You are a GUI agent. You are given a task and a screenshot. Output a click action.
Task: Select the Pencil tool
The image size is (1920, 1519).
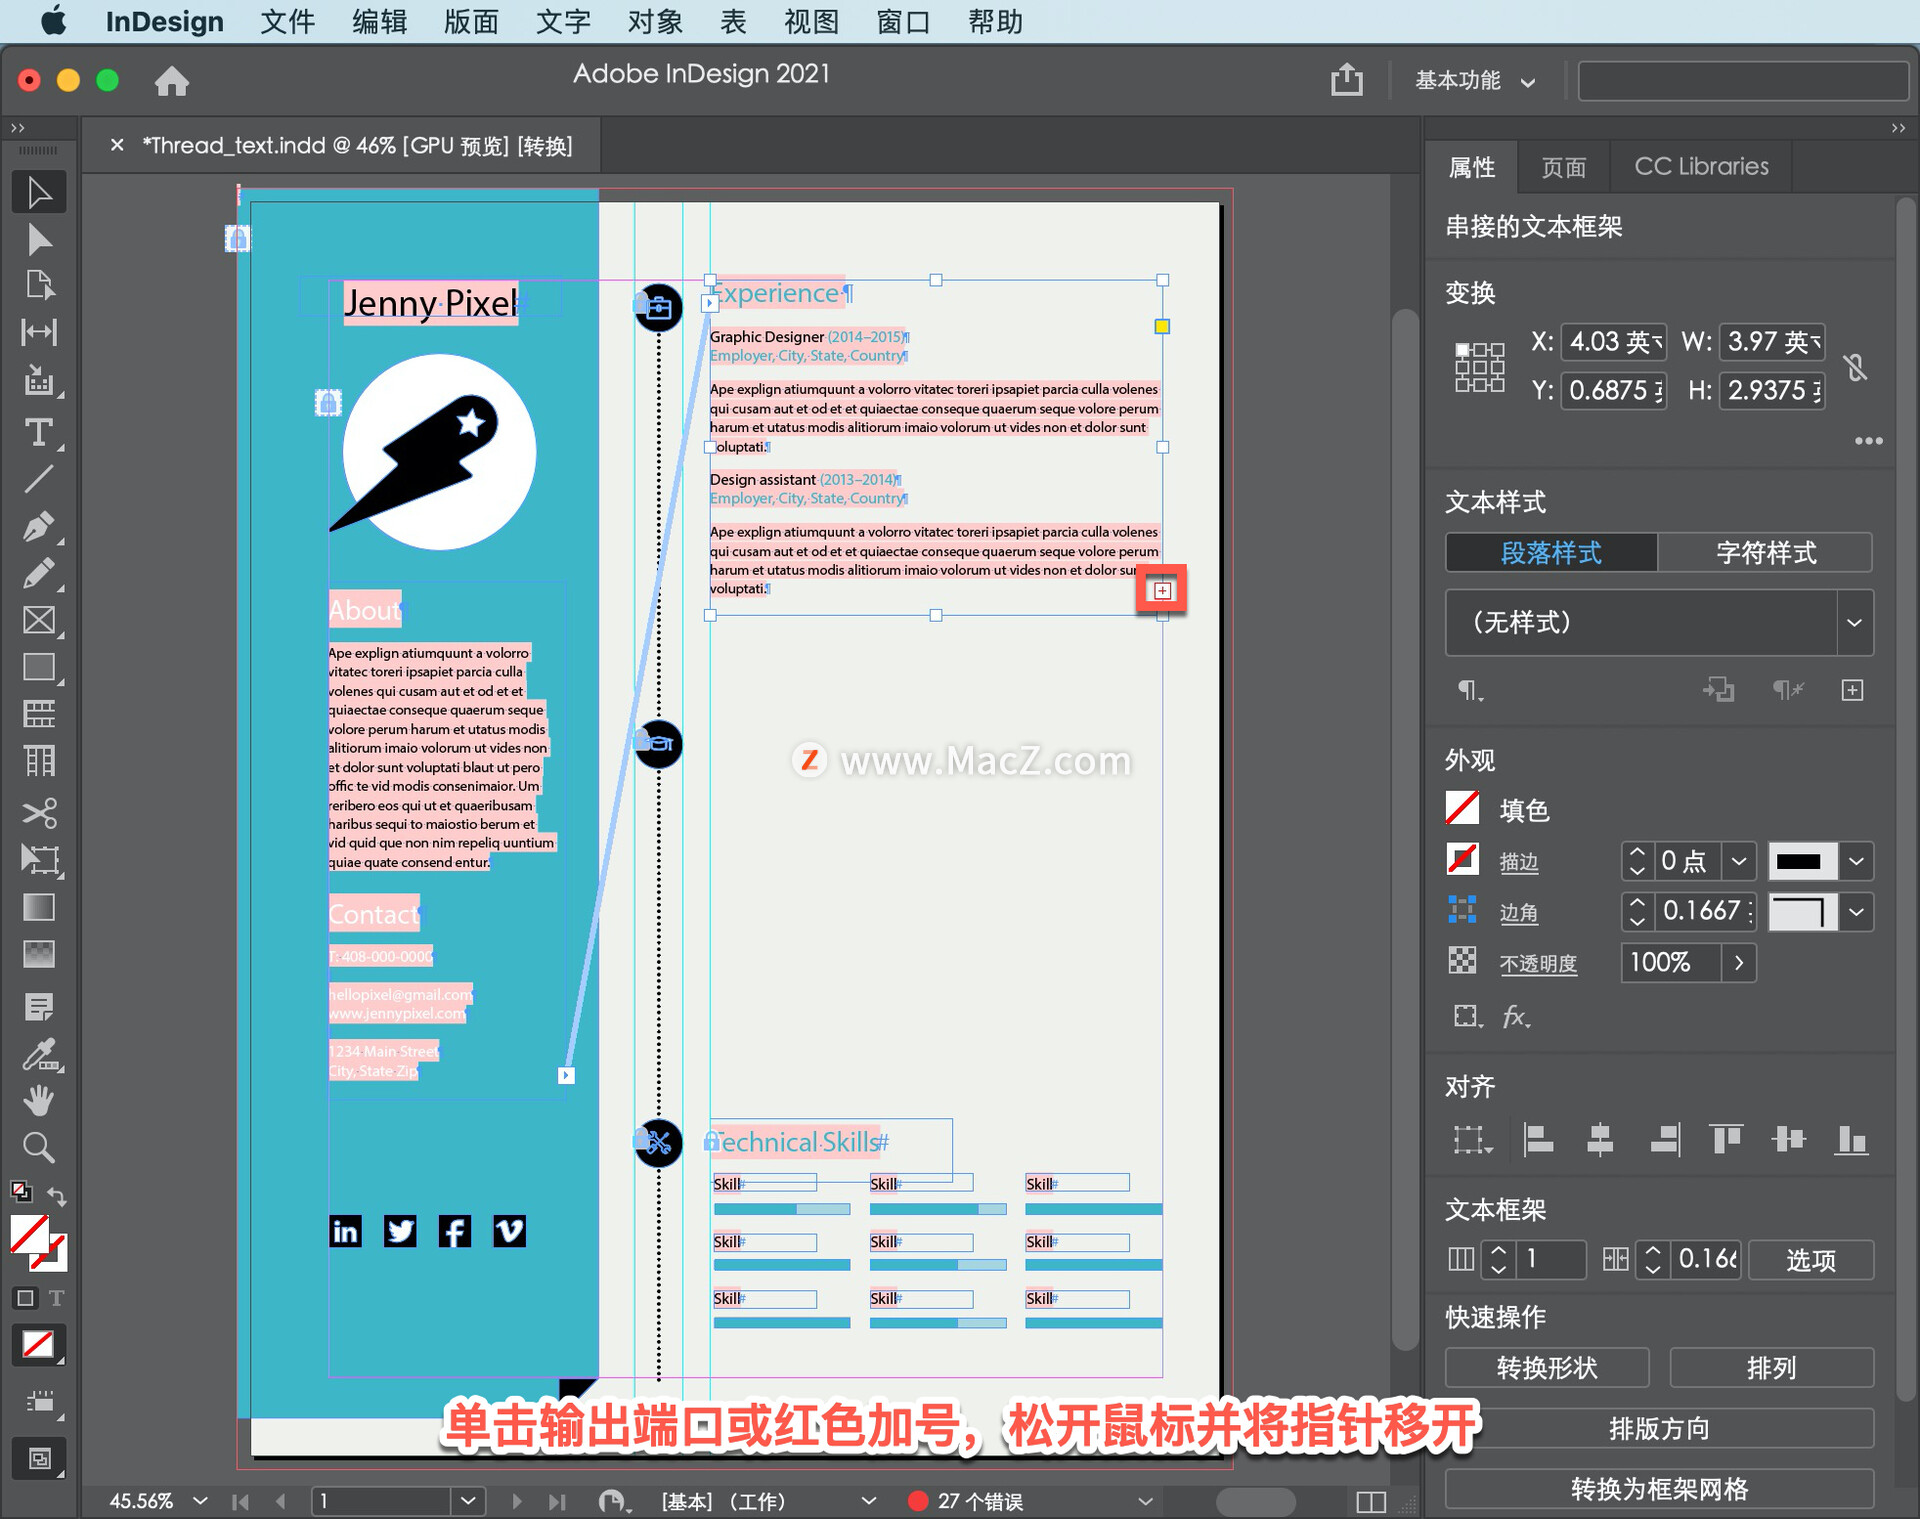tap(39, 574)
